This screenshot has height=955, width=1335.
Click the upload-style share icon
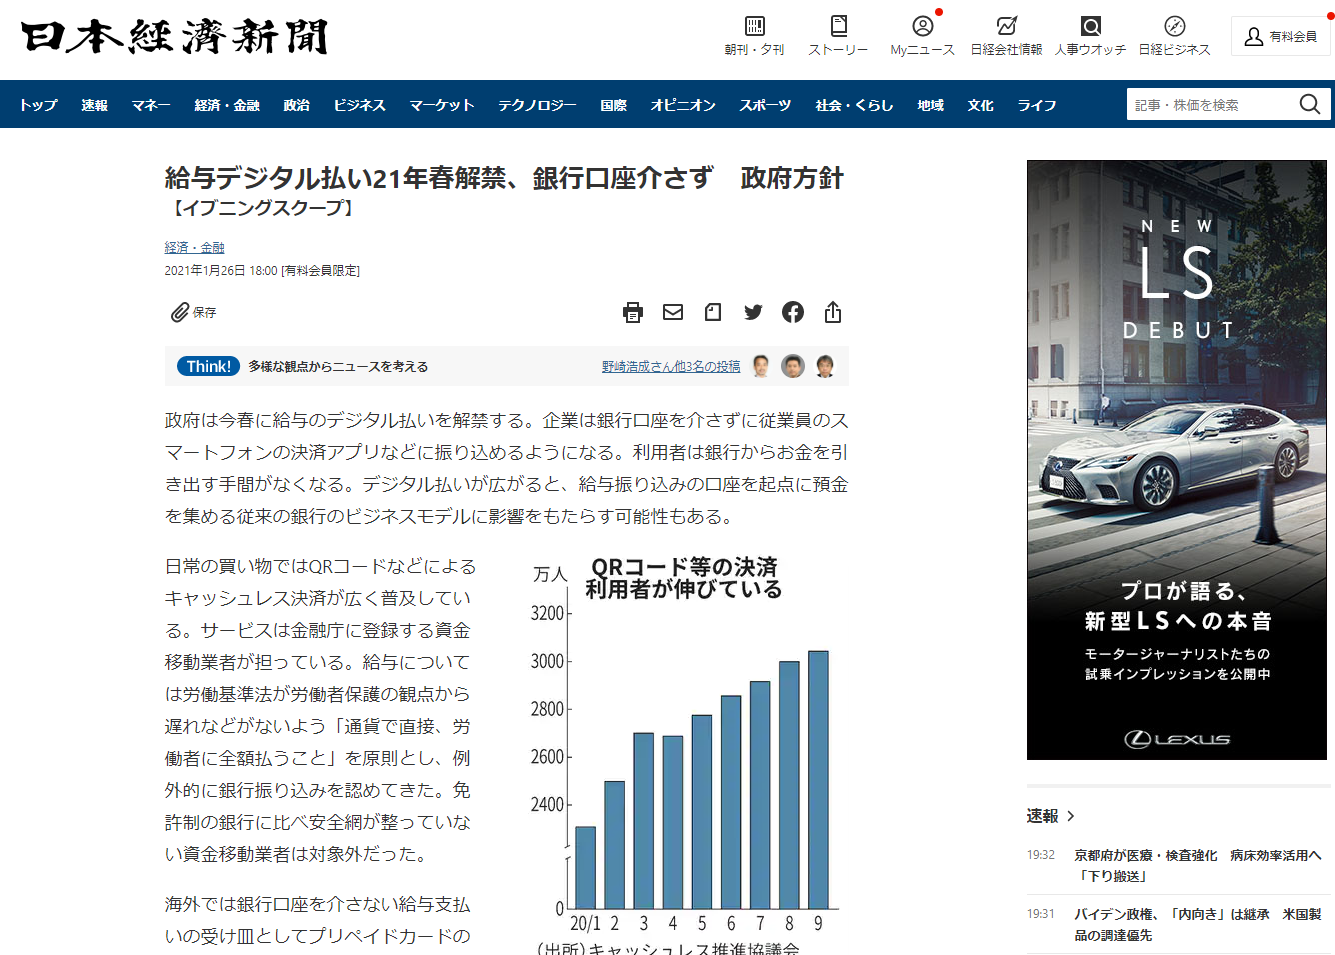(833, 313)
